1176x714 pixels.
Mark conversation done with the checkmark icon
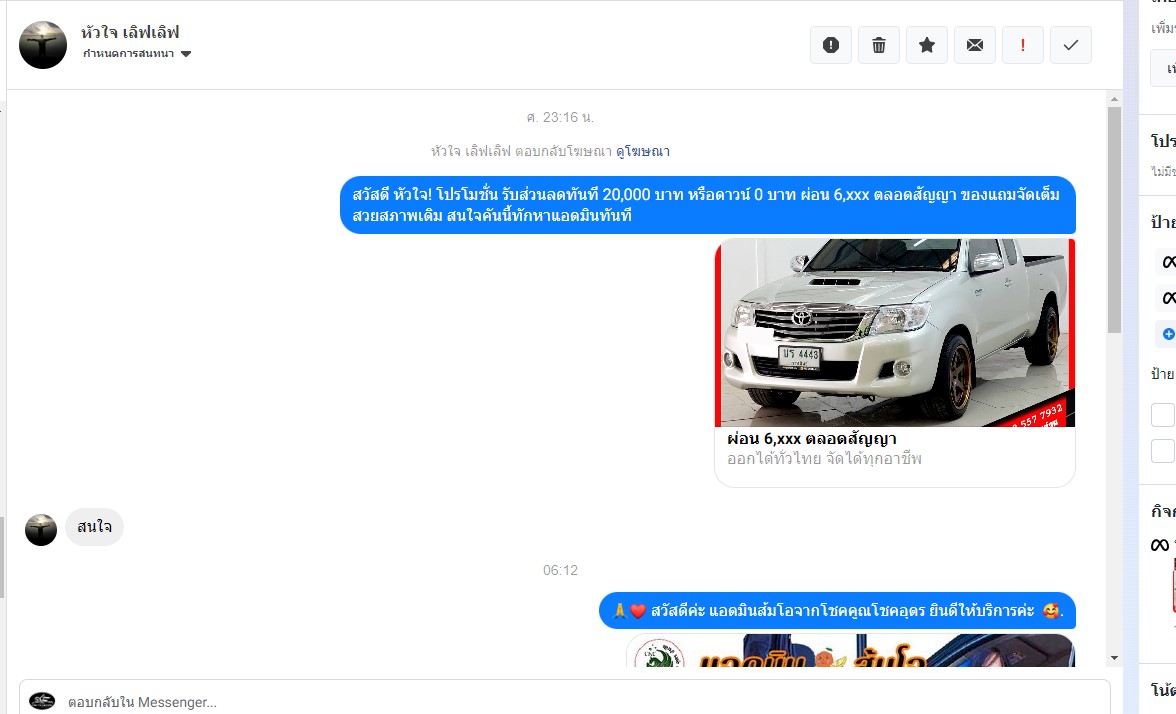pos(1070,45)
